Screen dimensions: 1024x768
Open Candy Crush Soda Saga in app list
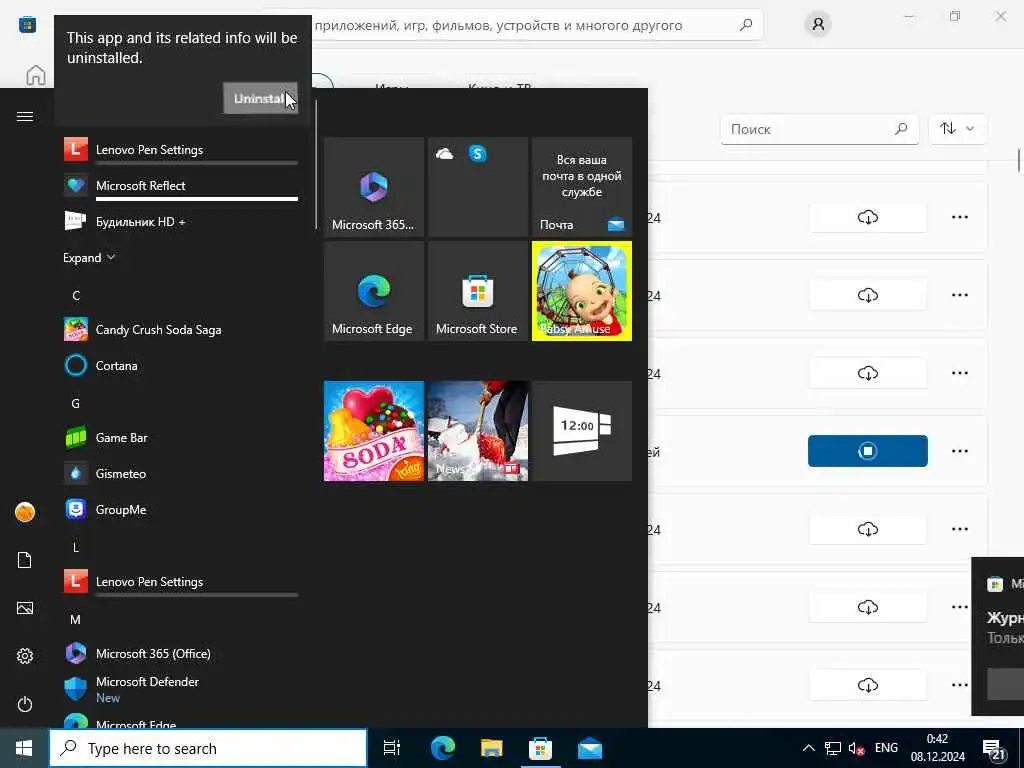[180, 330]
